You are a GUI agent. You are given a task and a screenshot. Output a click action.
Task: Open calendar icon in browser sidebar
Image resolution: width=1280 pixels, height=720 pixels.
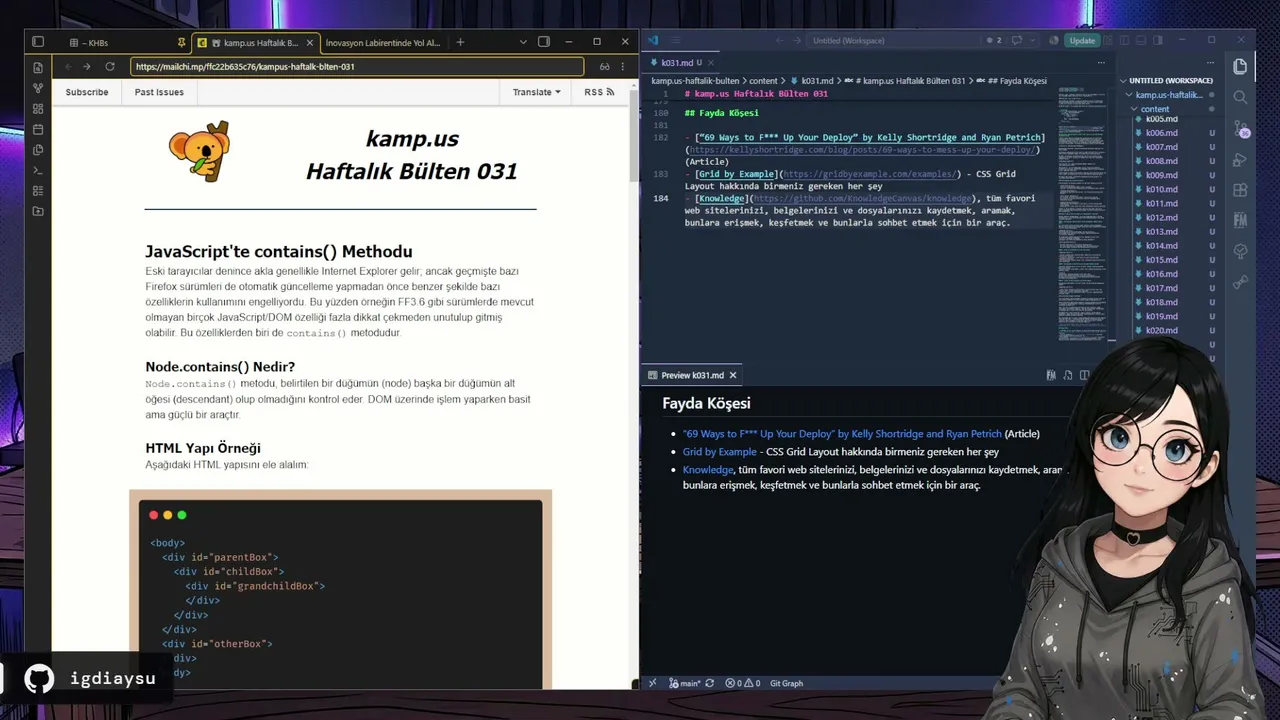click(38, 129)
